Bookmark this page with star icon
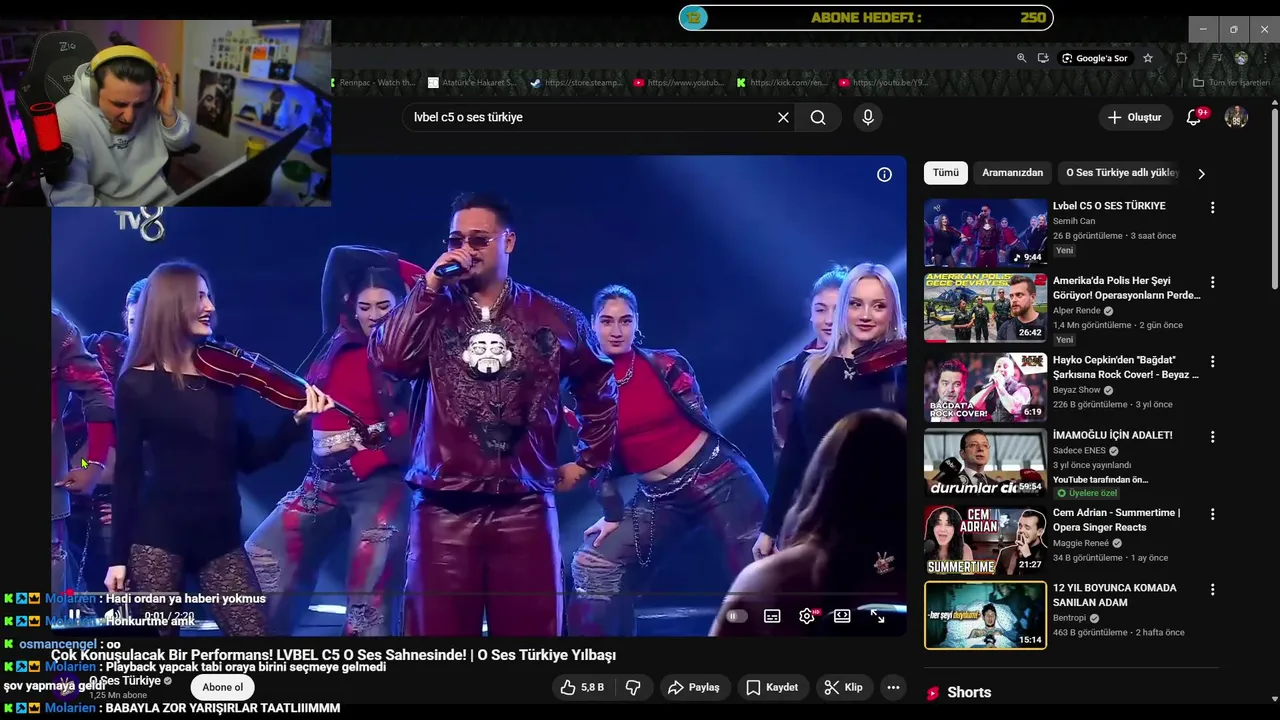1280x720 pixels. coord(1148,58)
